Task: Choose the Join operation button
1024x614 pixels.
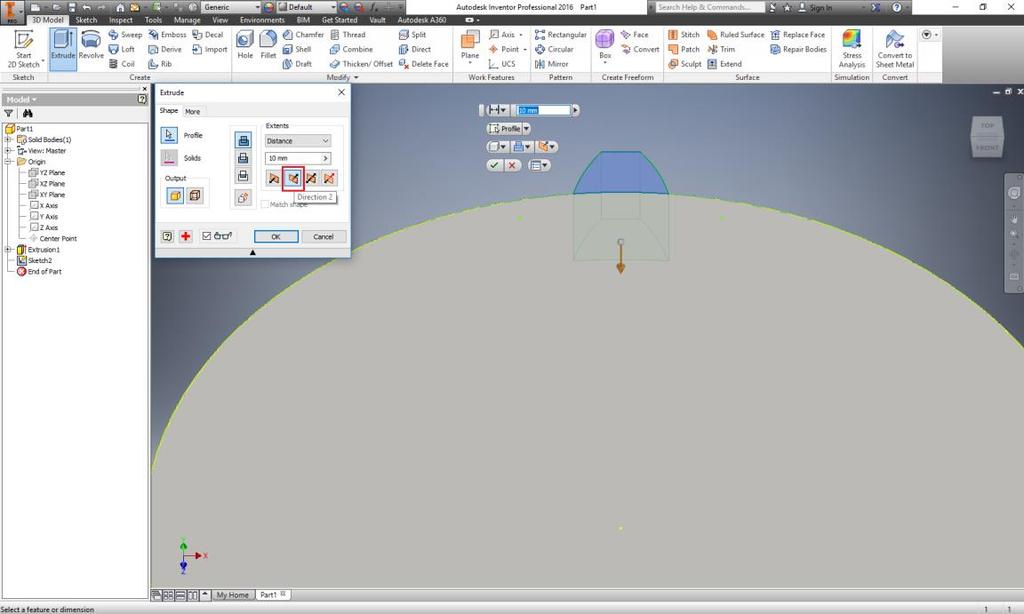Action: 243,140
